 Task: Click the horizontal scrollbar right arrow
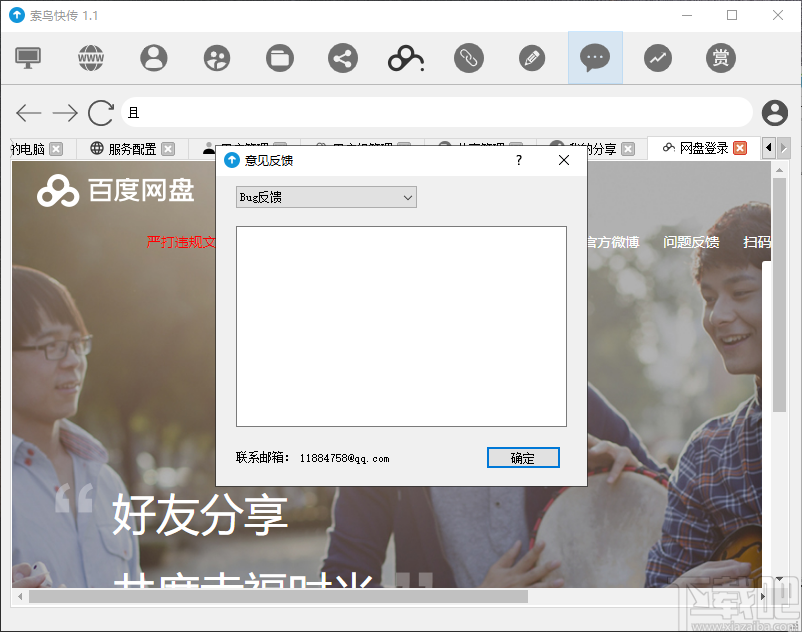[x=763, y=596]
